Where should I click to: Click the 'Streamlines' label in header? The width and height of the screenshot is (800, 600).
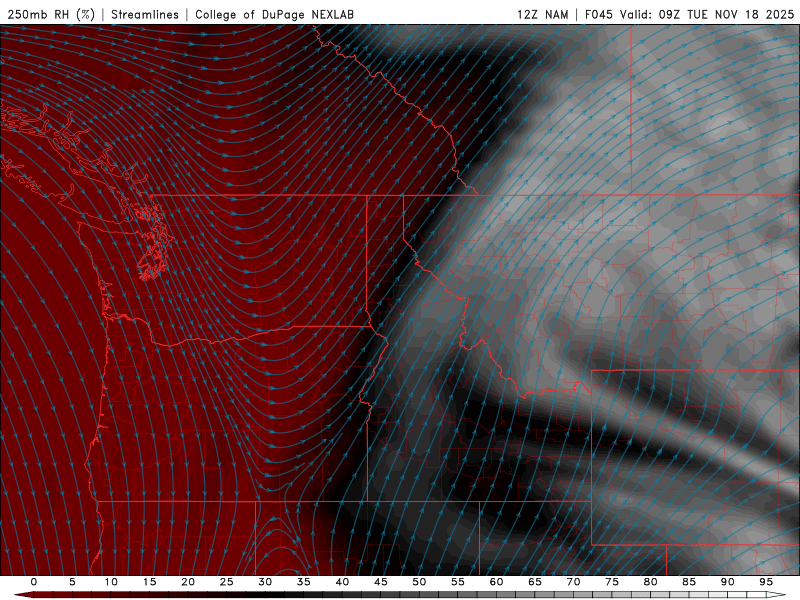click(x=145, y=14)
